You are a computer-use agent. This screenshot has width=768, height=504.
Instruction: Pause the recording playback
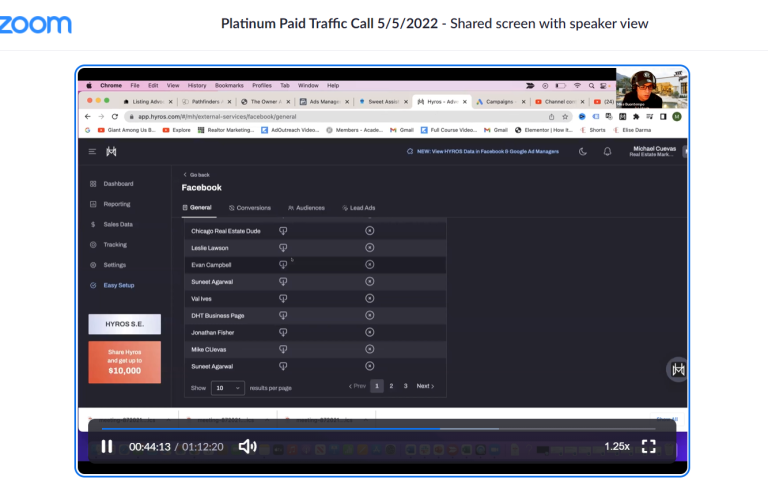click(107, 446)
